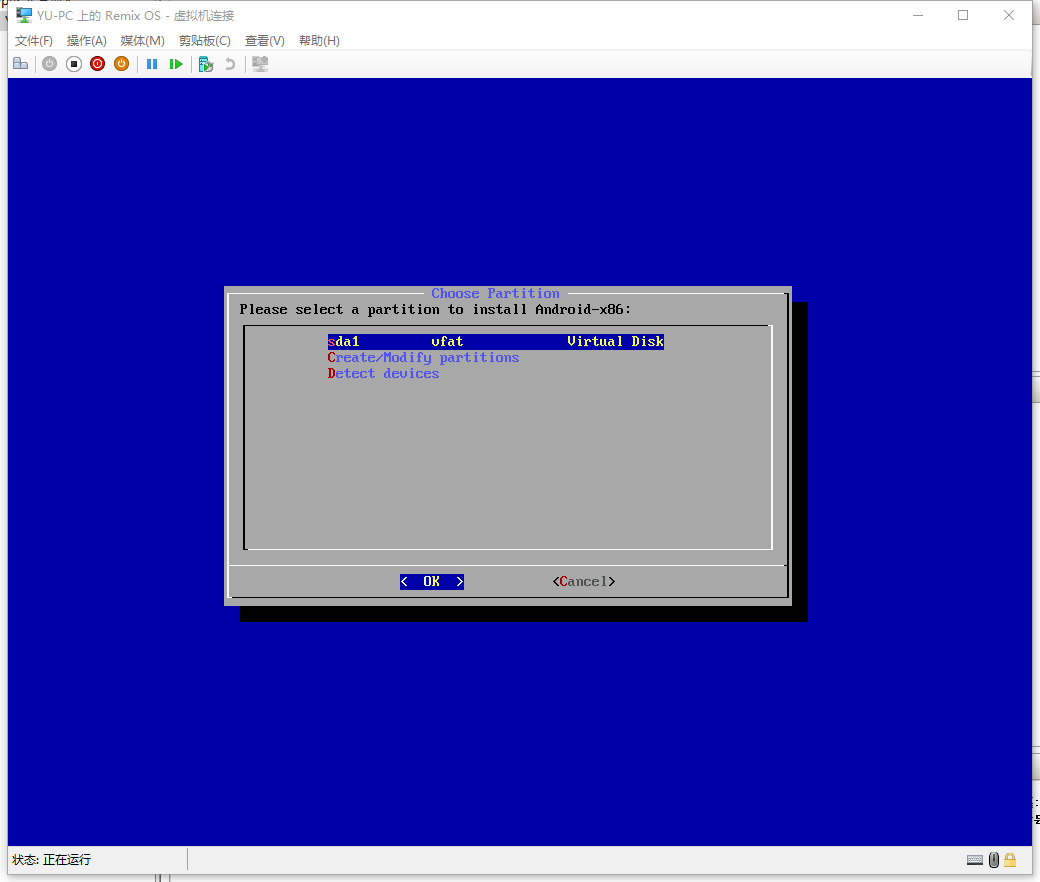This screenshot has height=882, width=1040.
Task: Open the 文件(F) menu
Action: pyautogui.click(x=34, y=41)
